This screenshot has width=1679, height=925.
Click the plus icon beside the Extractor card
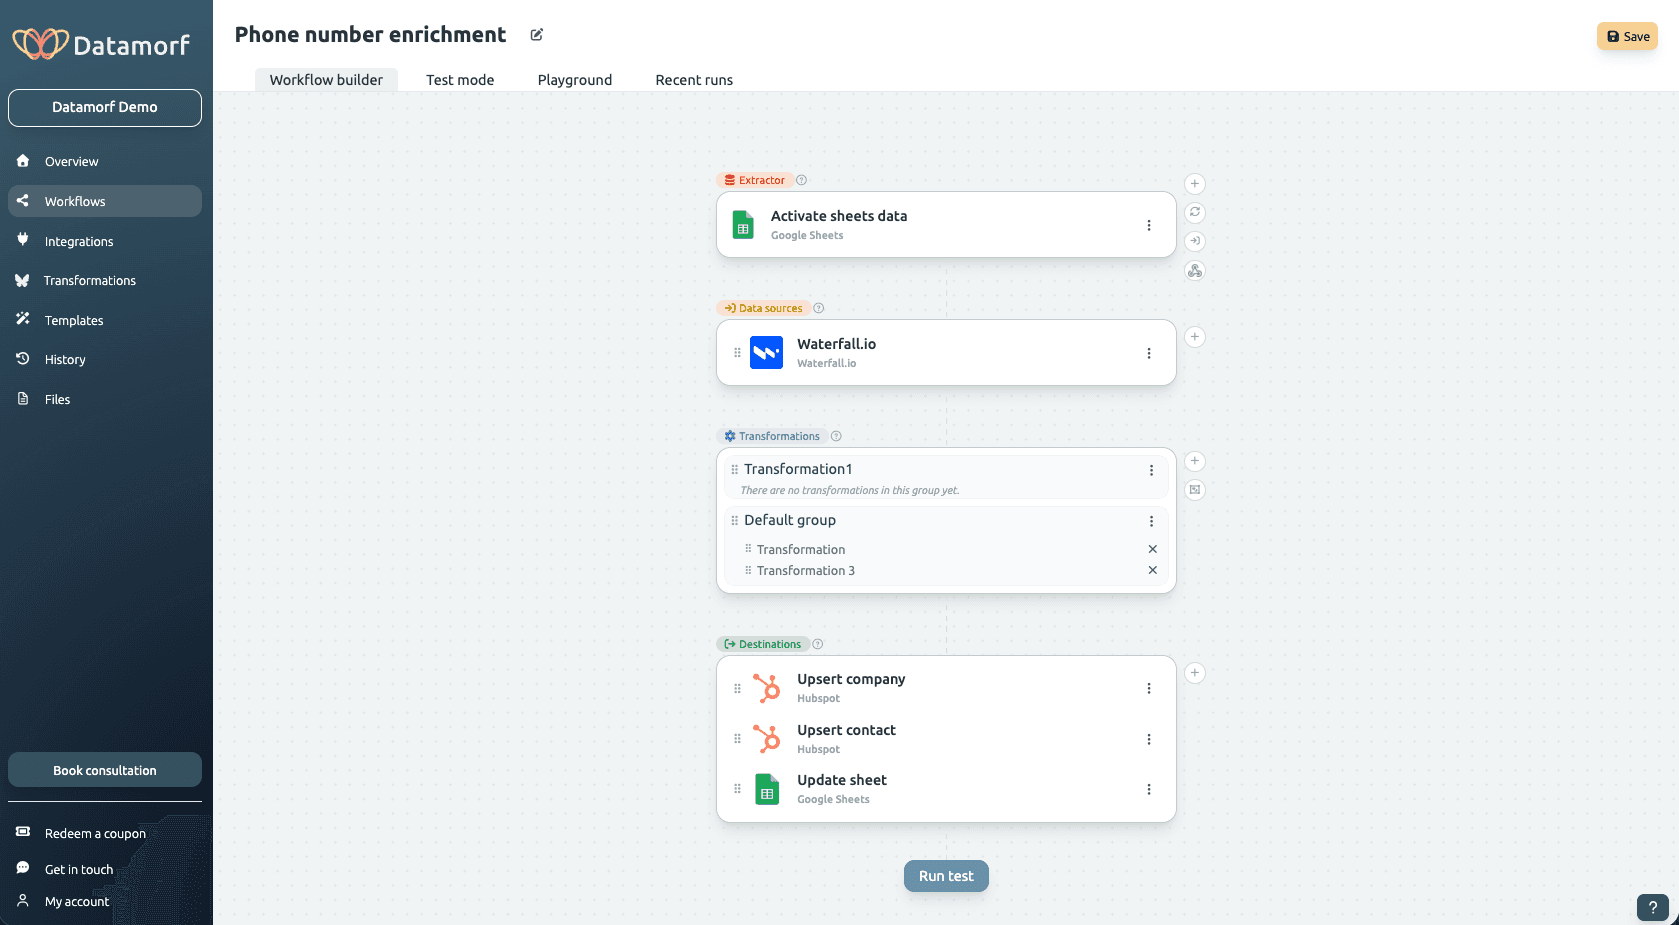[x=1194, y=184]
